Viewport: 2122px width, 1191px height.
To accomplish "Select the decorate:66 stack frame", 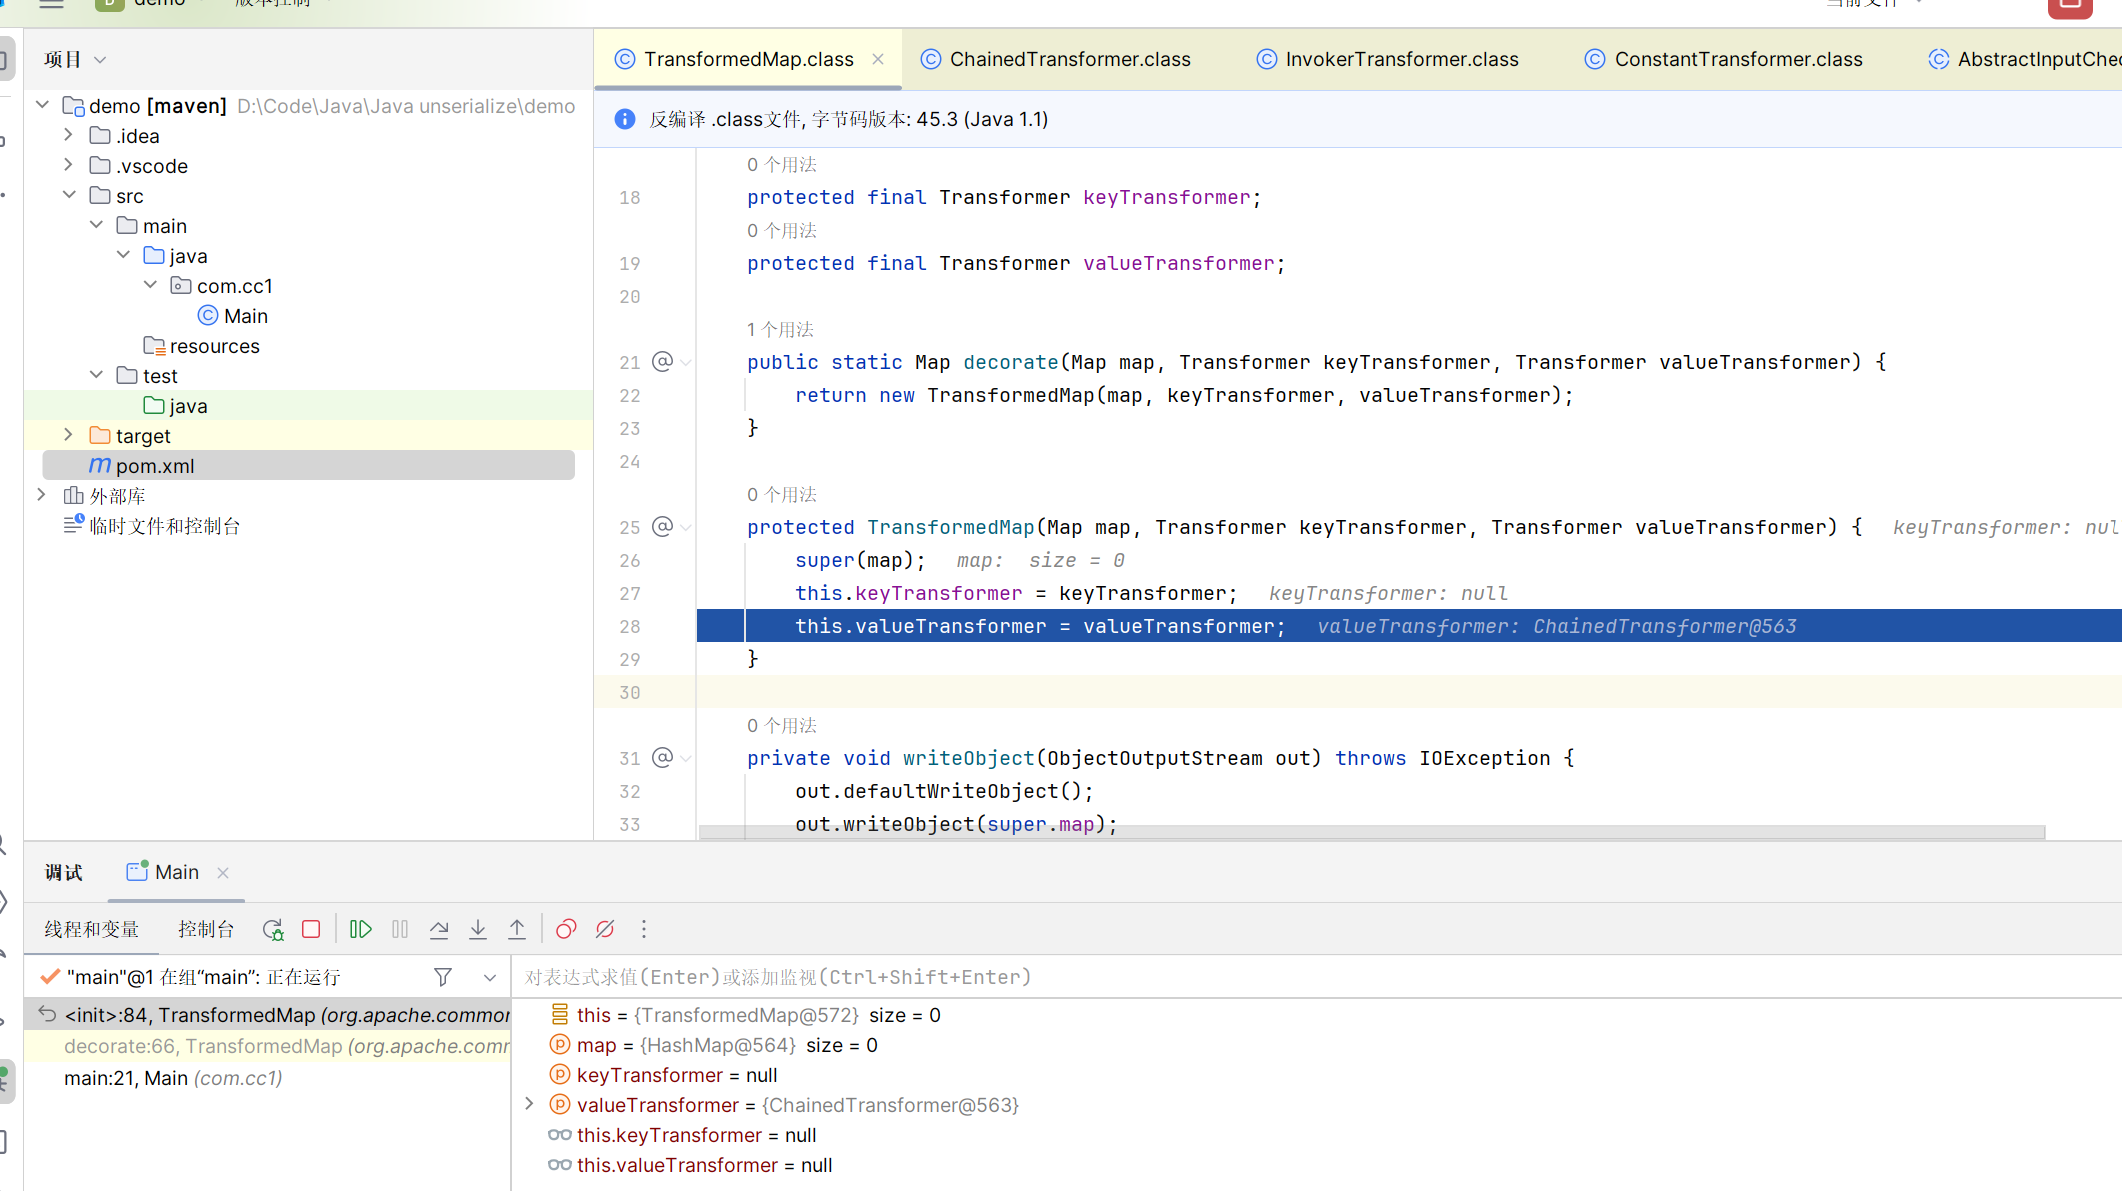I will pos(267,1046).
